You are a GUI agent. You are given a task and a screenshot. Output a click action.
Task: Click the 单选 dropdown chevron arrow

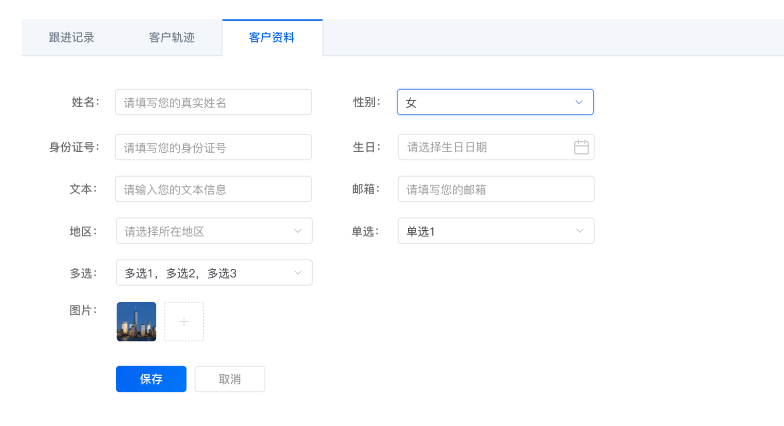579,231
